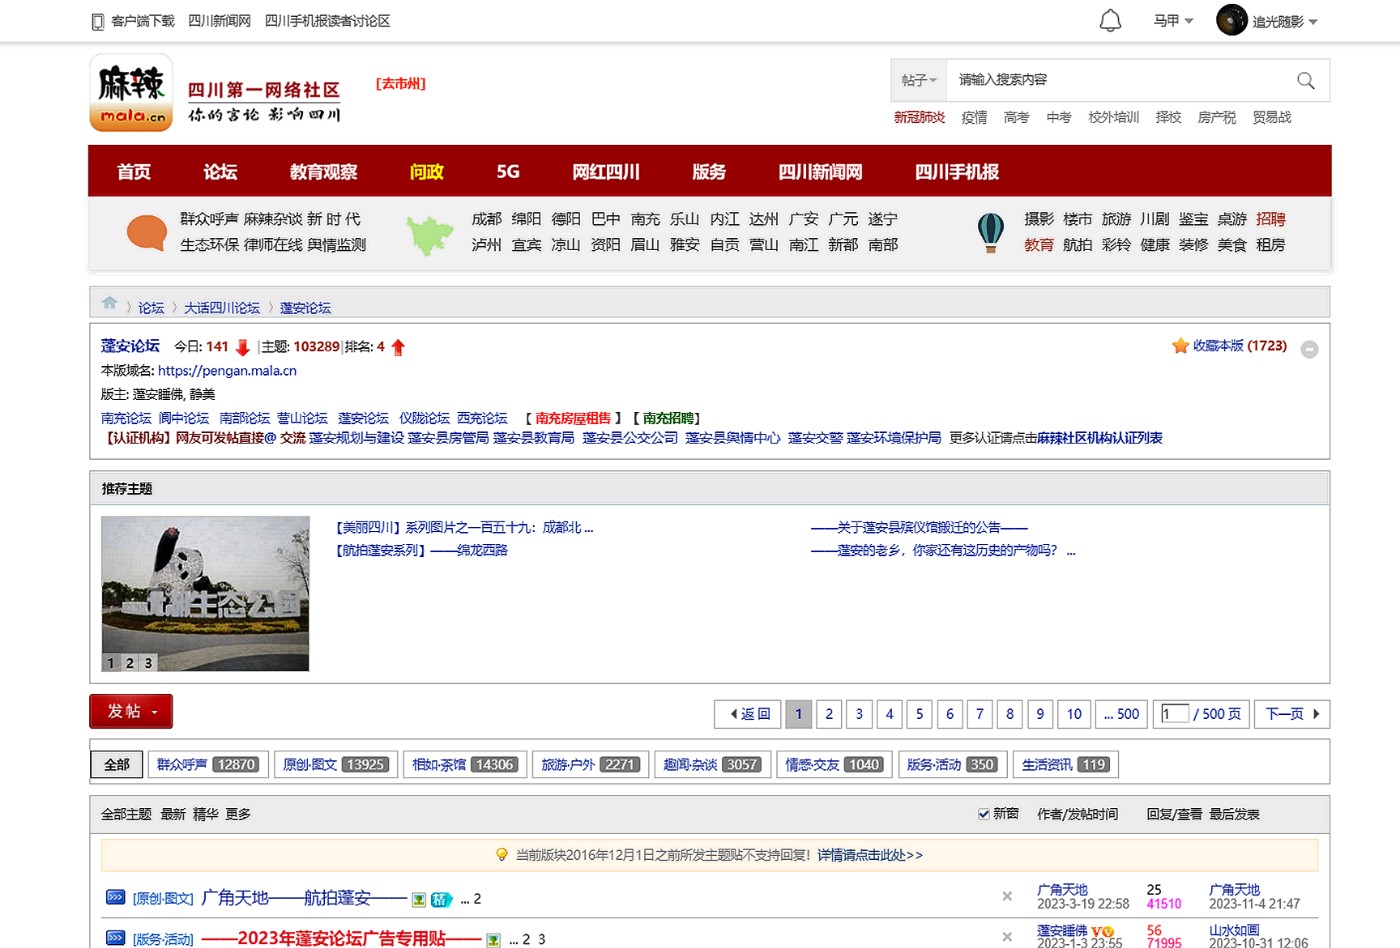Click the hot air balloon icon
The height and width of the screenshot is (948, 1400).
coord(990,233)
